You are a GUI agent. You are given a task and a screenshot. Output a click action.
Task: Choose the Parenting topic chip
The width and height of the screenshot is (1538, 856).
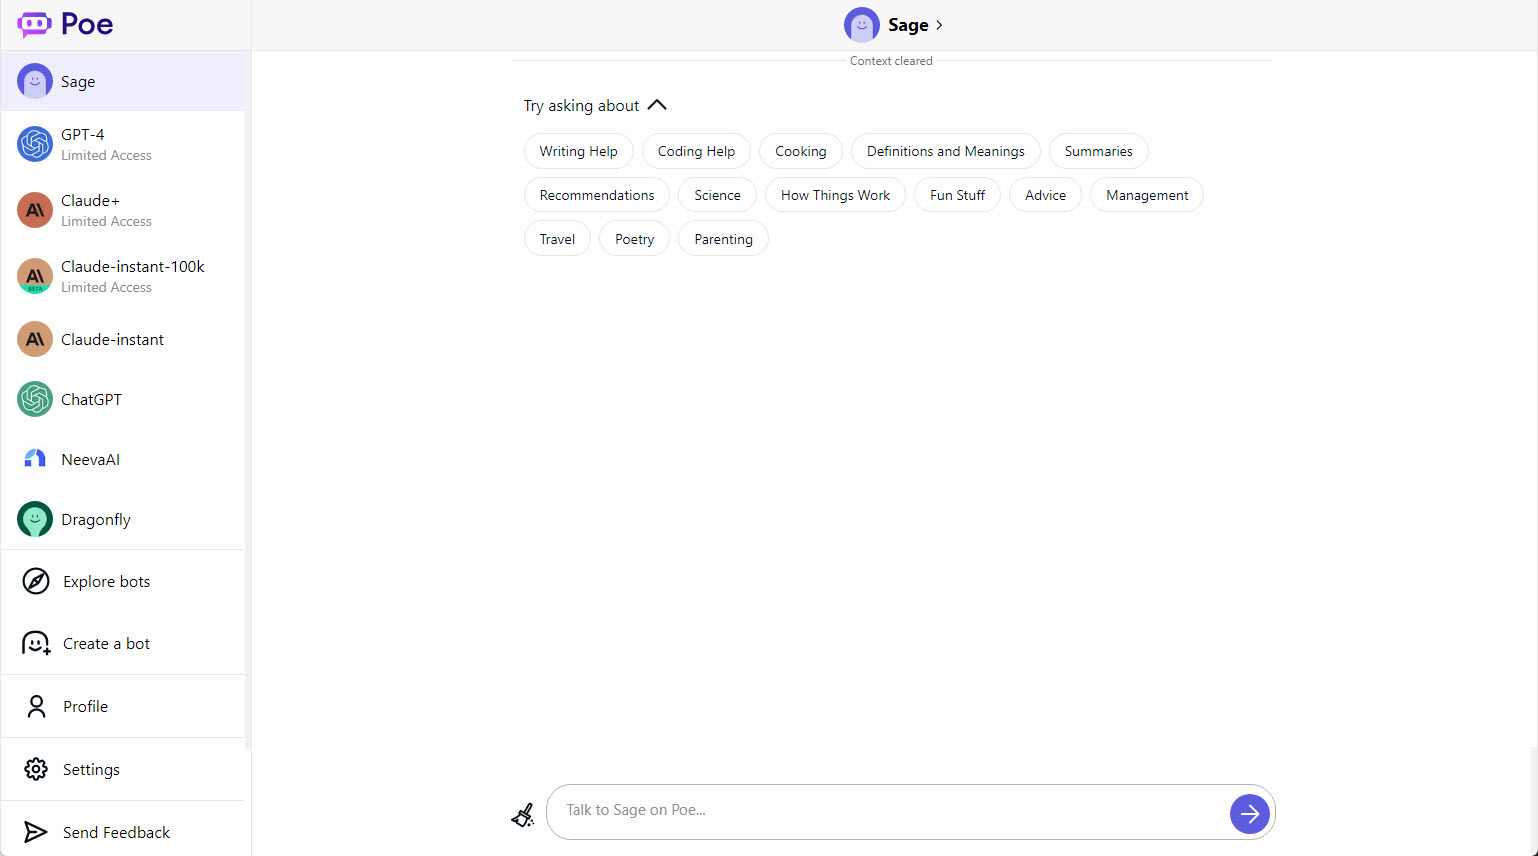pyautogui.click(x=723, y=239)
